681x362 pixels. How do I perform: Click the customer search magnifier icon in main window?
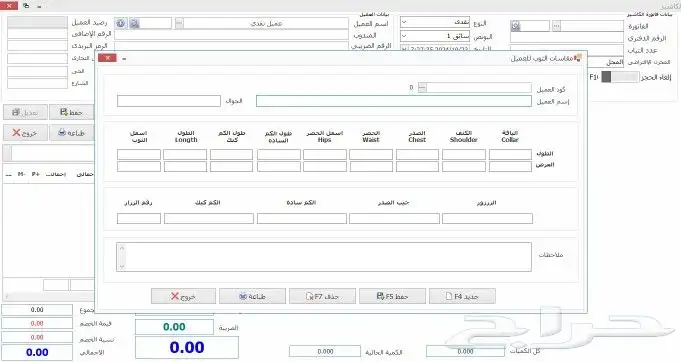click(135, 23)
